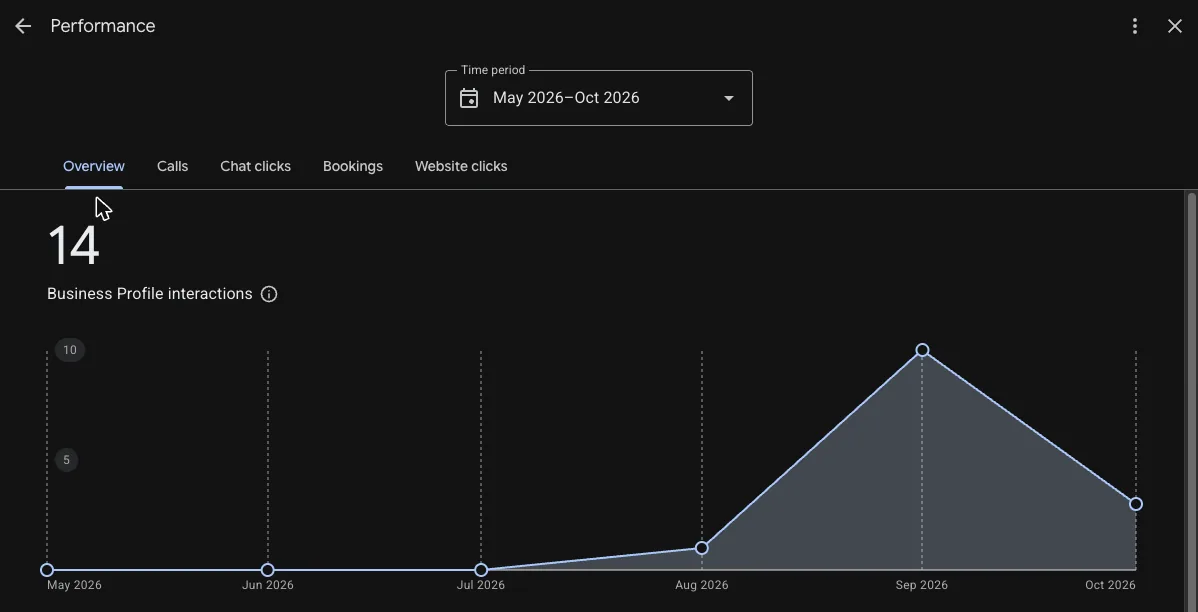Click the May 2026 axis label
This screenshot has width=1198, height=612.
pos(74,585)
